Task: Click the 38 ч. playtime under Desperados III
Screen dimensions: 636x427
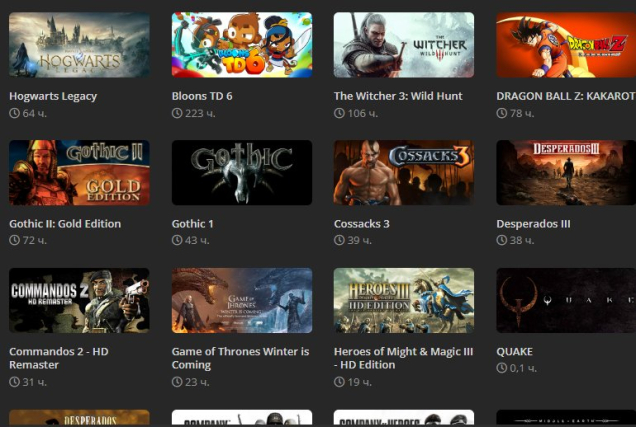Action: [522, 241]
